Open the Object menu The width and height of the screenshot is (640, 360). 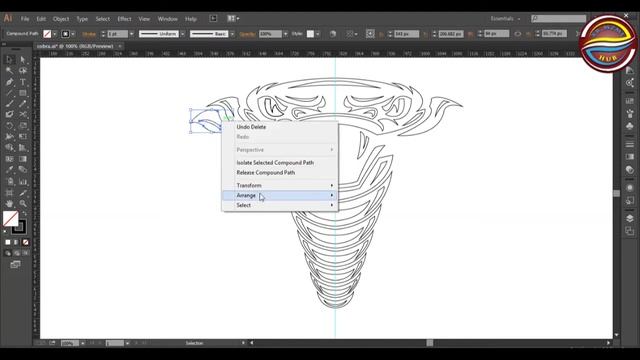[x=61, y=19]
